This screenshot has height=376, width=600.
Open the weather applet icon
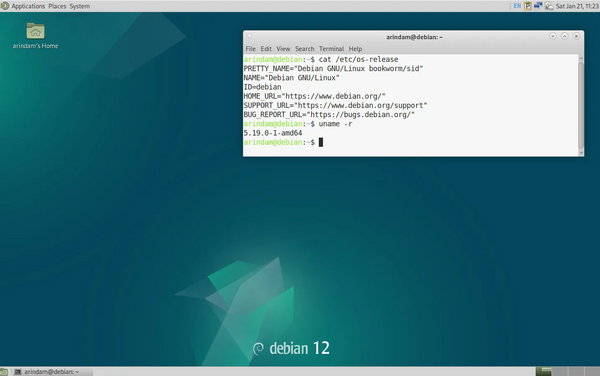549,6
